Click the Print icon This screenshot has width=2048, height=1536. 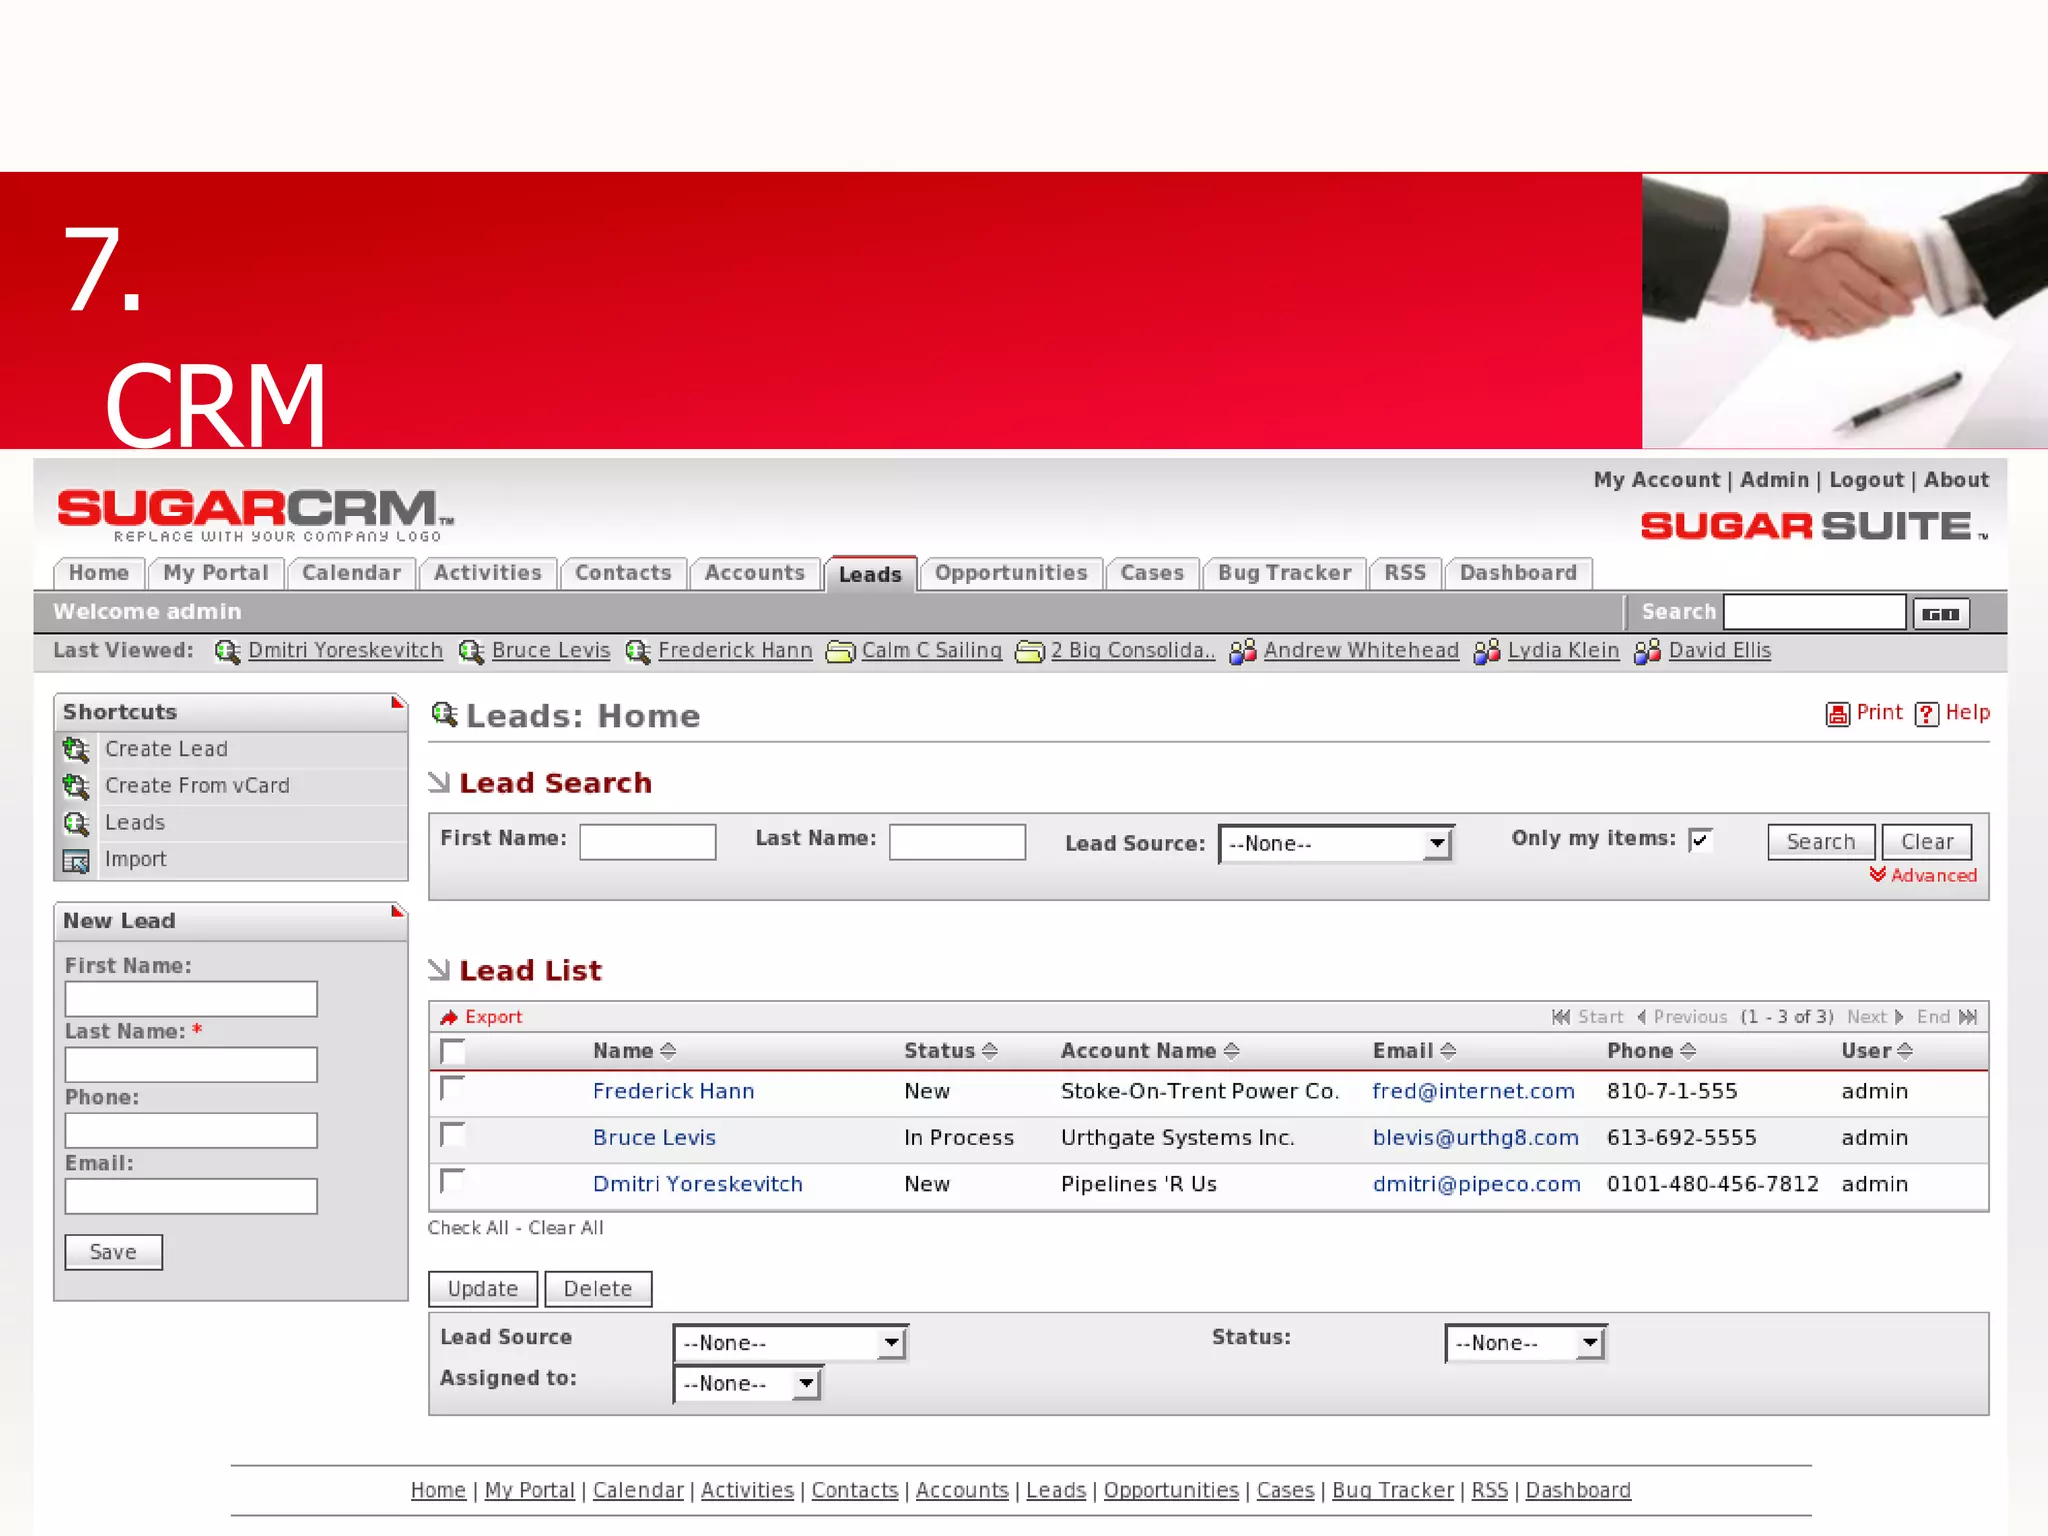pyautogui.click(x=1837, y=714)
